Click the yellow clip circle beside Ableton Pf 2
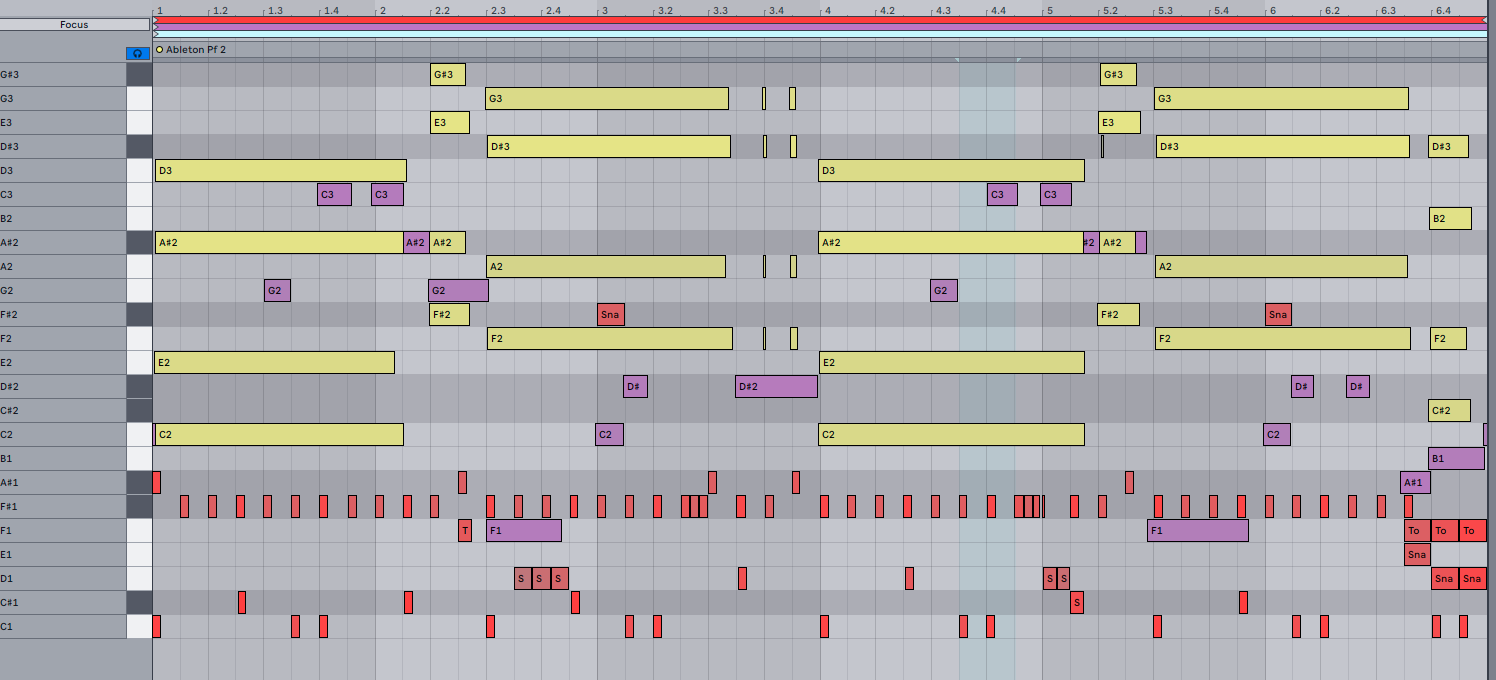The image size is (1496, 680). coord(159,49)
